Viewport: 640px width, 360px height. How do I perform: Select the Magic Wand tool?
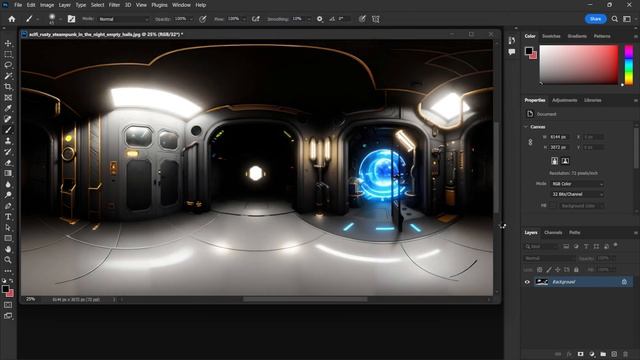tap(8, 76)
